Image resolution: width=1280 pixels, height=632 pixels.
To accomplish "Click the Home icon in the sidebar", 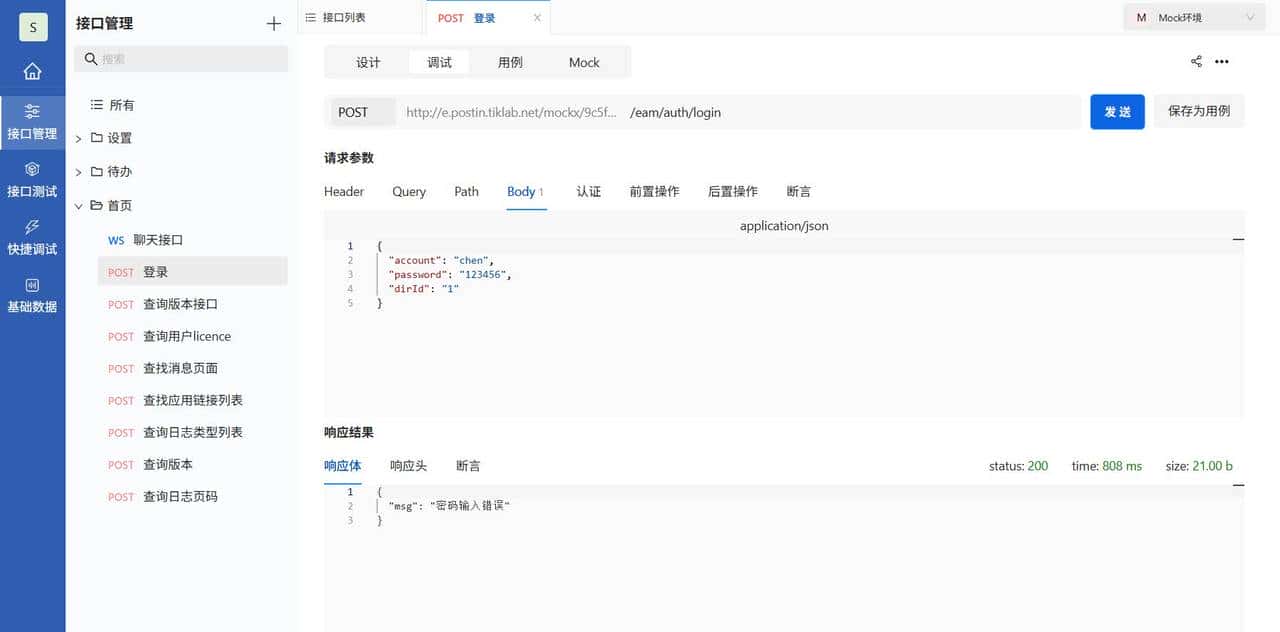I will [x=32, y=71].
